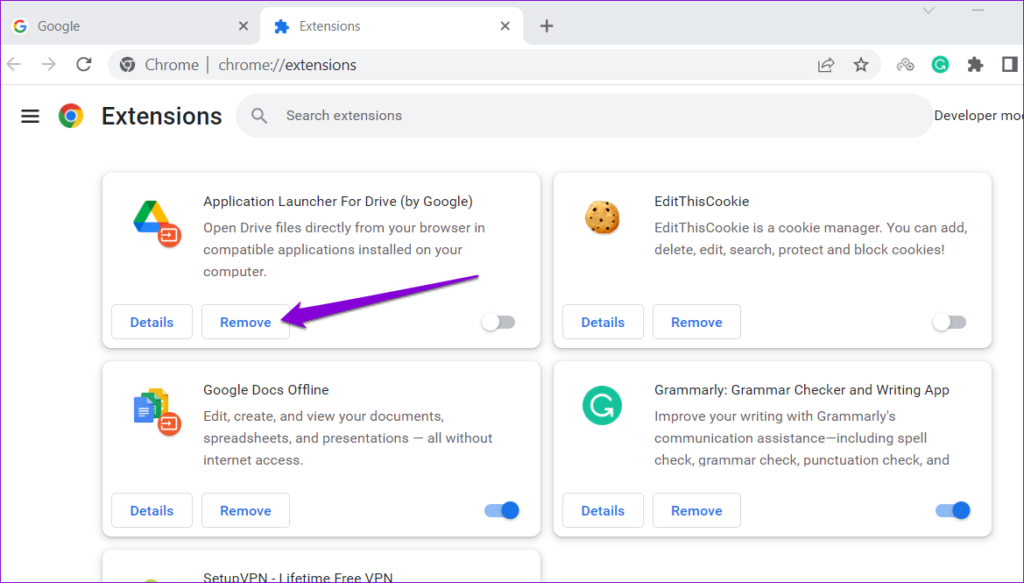1024x583 pixels.
Task: Open a new tab with plus button
Action: click(x=546, y=26)
